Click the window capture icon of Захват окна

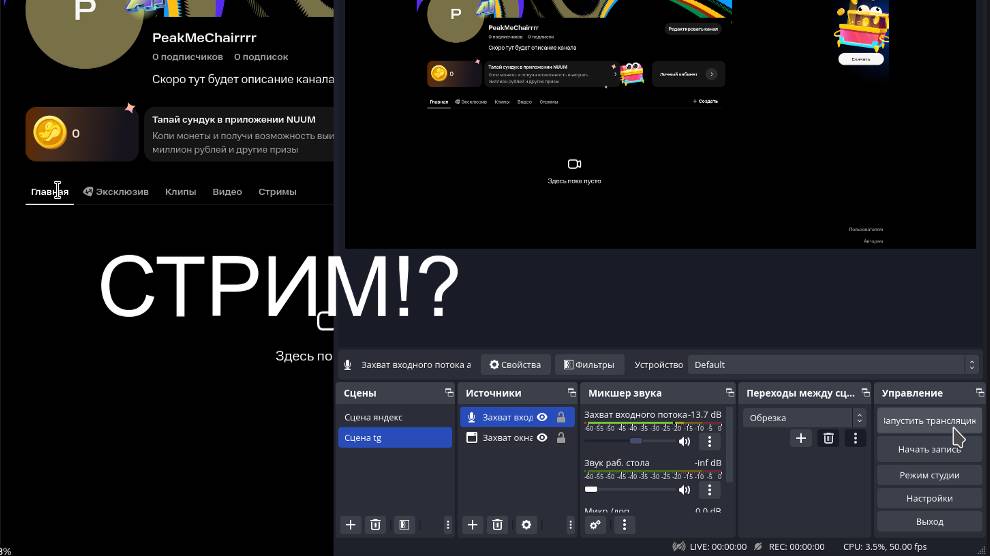[x=472, y=437]
